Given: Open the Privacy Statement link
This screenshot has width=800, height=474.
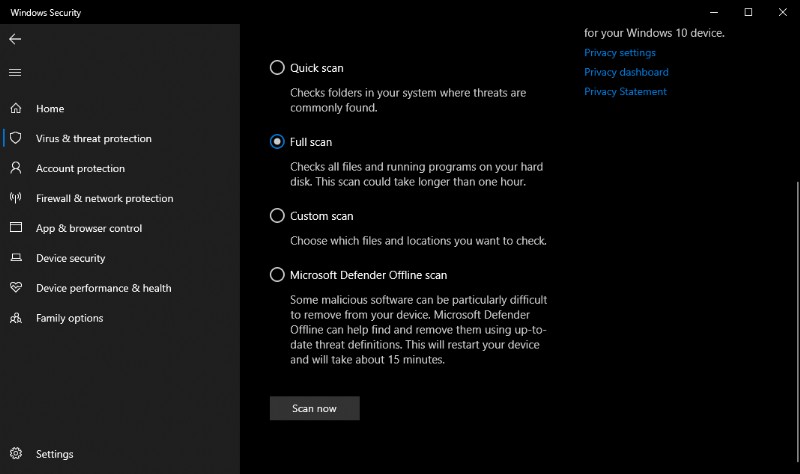Looking at the screenshot, I should click(x=625, y=92).
